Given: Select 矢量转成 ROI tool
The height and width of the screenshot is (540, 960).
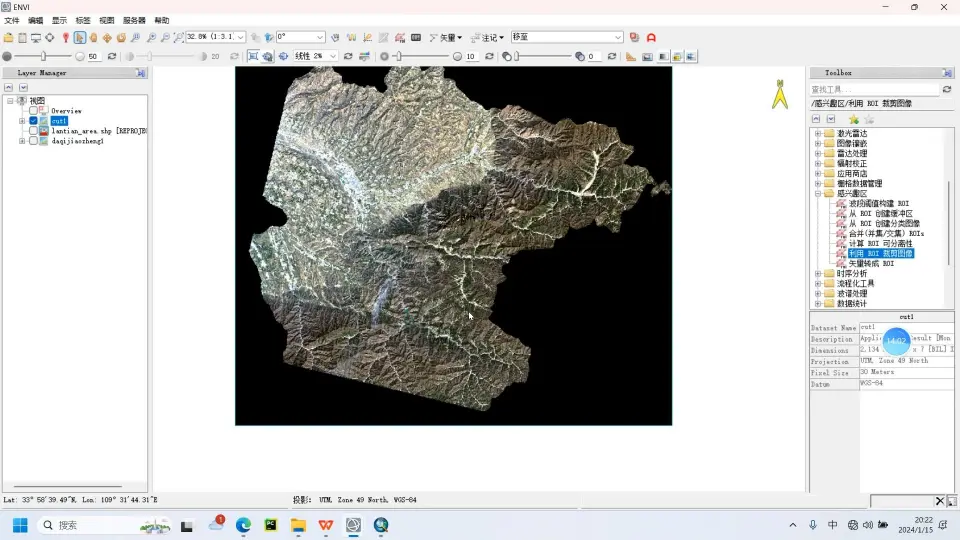Looking at the screenshot, I should pos(871,263).
